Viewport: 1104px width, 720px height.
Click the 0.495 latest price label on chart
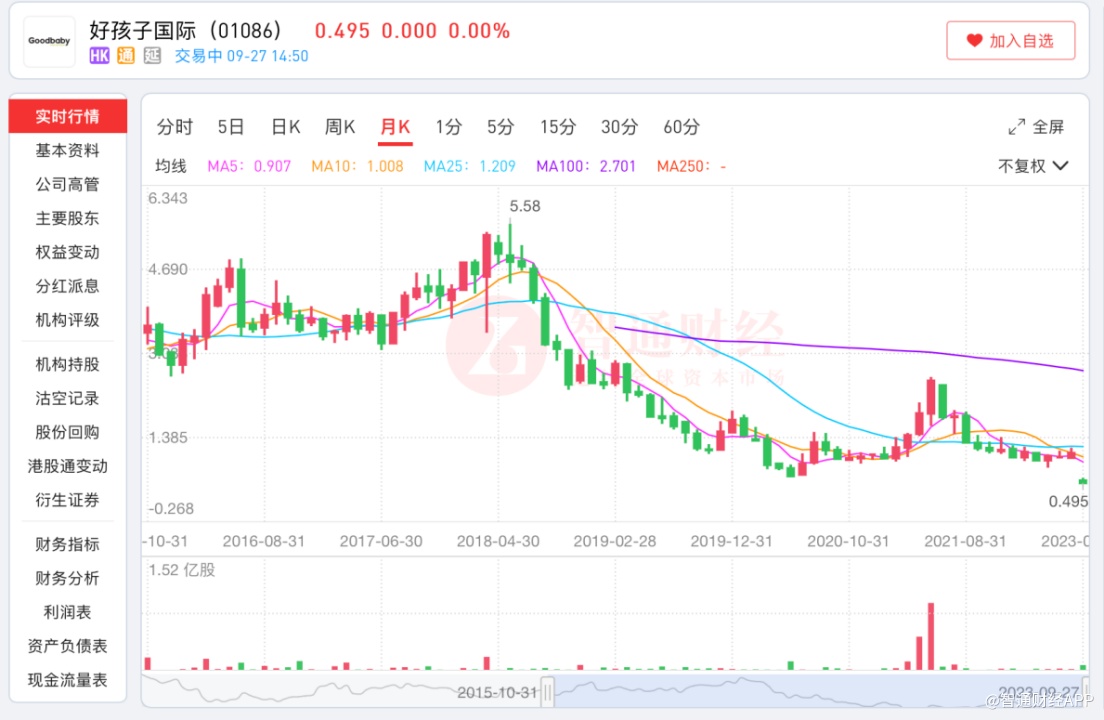pyautogui.click(x=1067, y=501)
